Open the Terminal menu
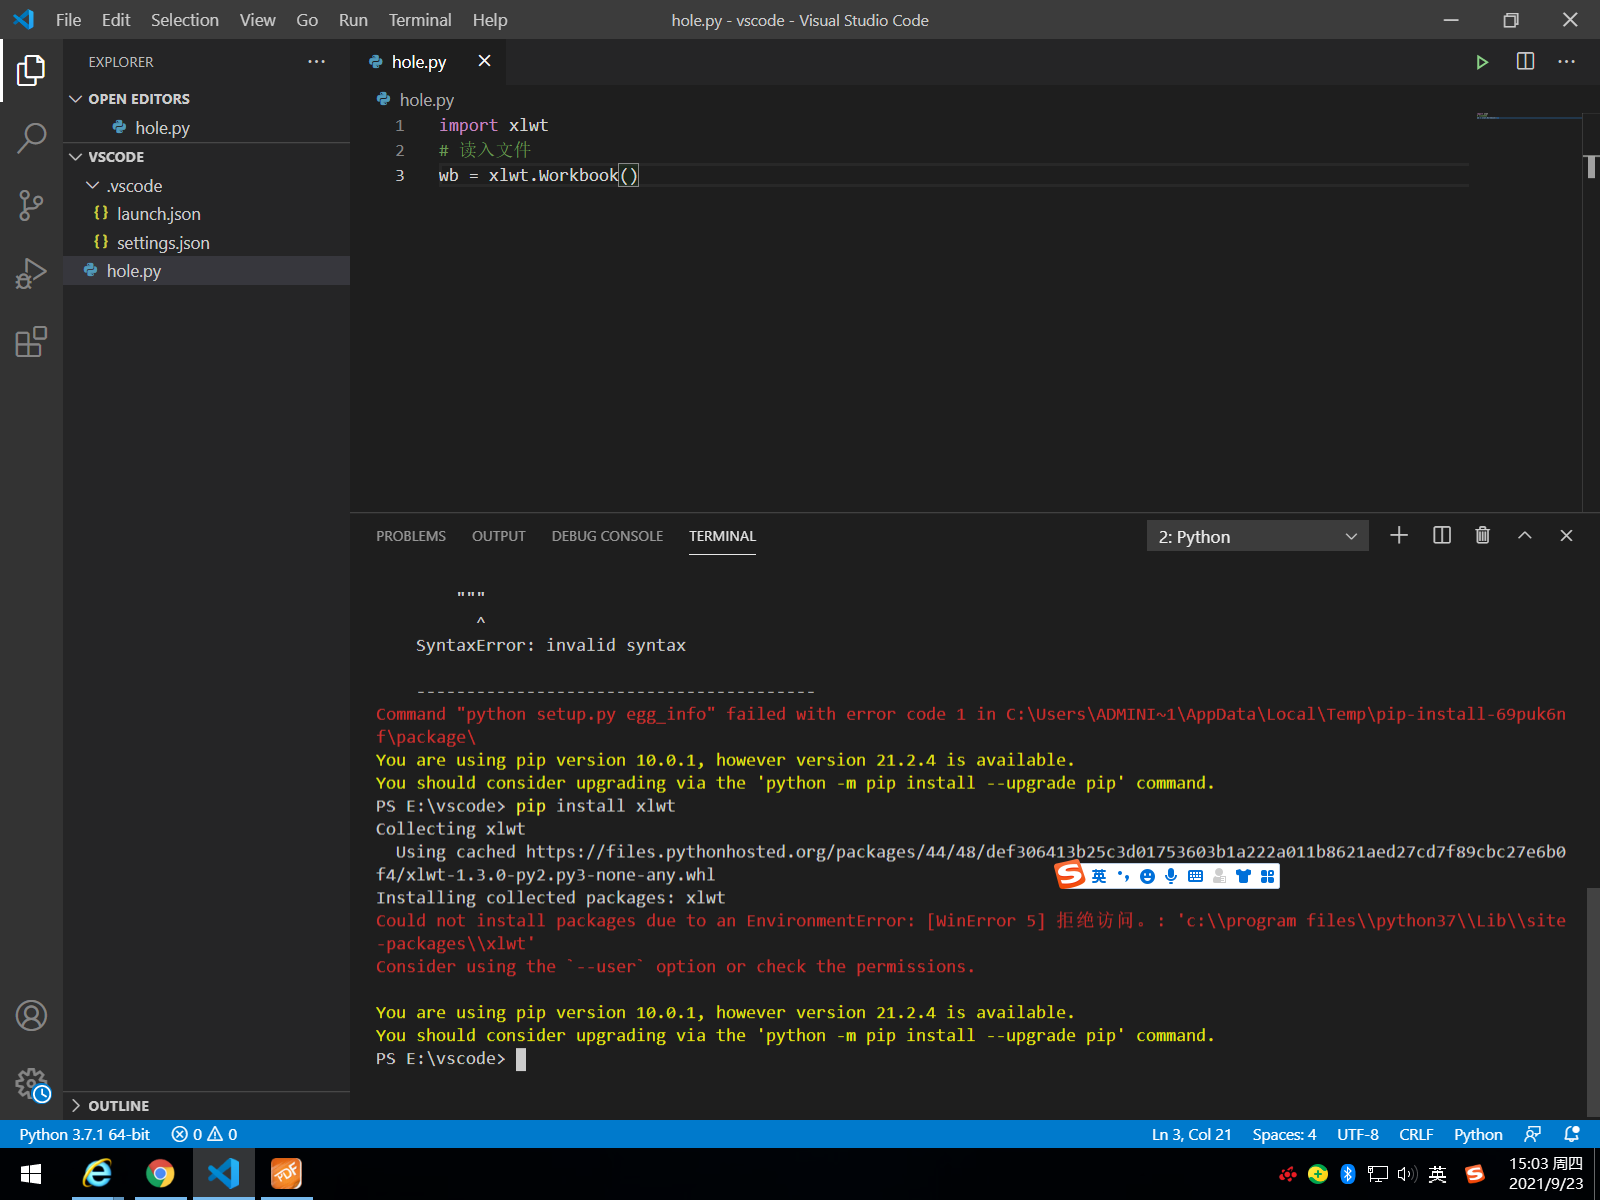The width and height of the screenshot is (1600, 1200). point(420,20)
